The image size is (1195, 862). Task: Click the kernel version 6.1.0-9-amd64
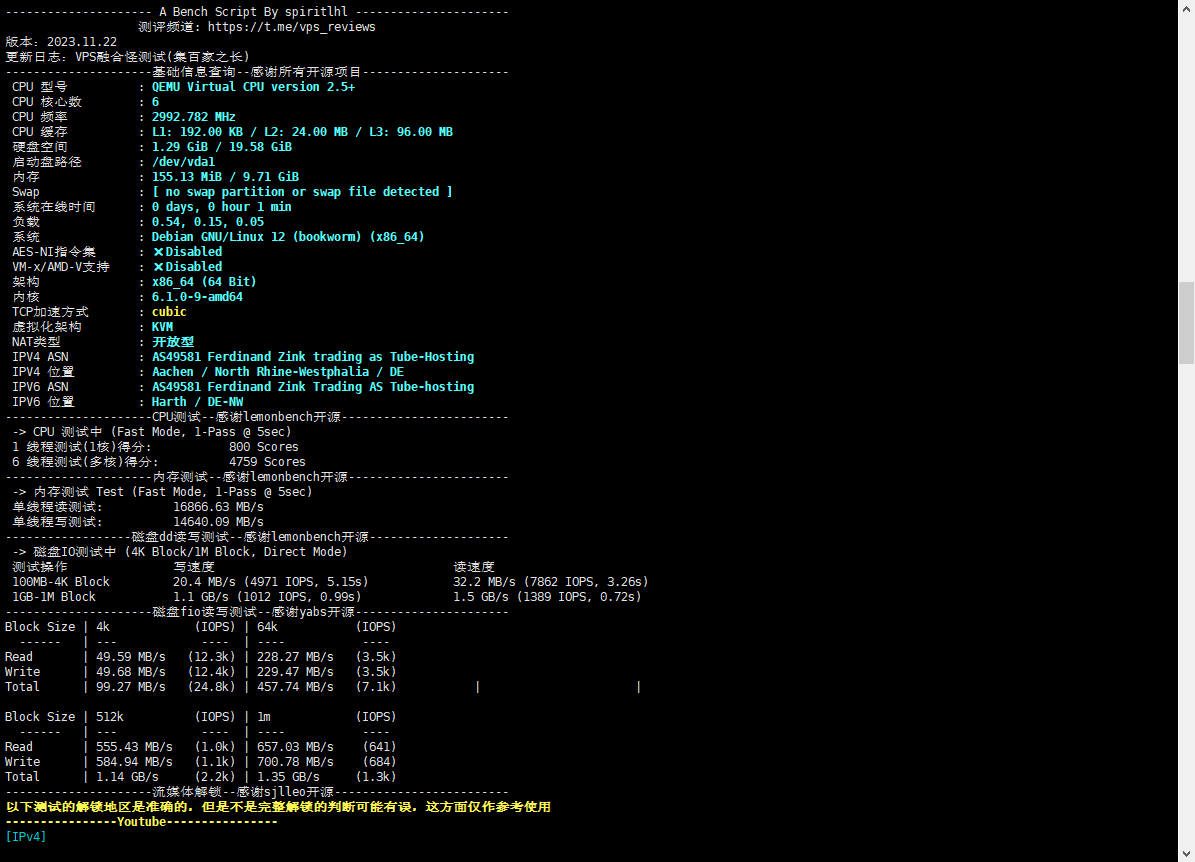click(197, 297)
